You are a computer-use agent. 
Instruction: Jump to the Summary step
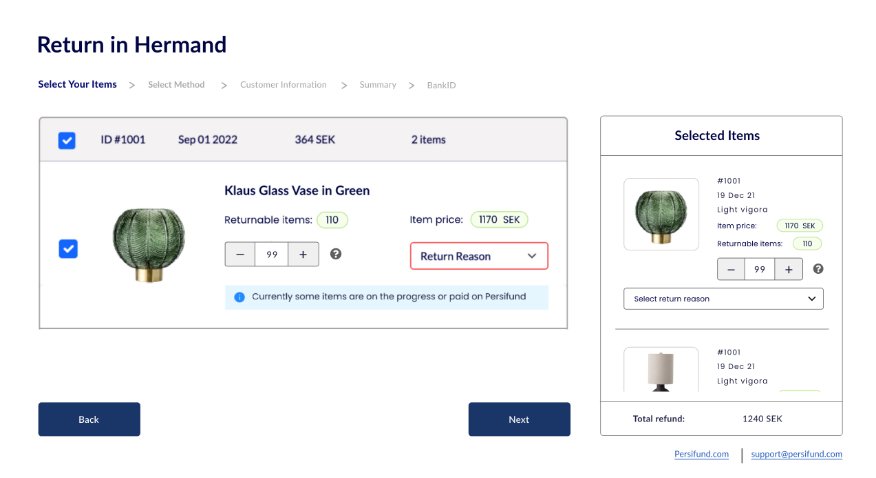click(378, 85)
